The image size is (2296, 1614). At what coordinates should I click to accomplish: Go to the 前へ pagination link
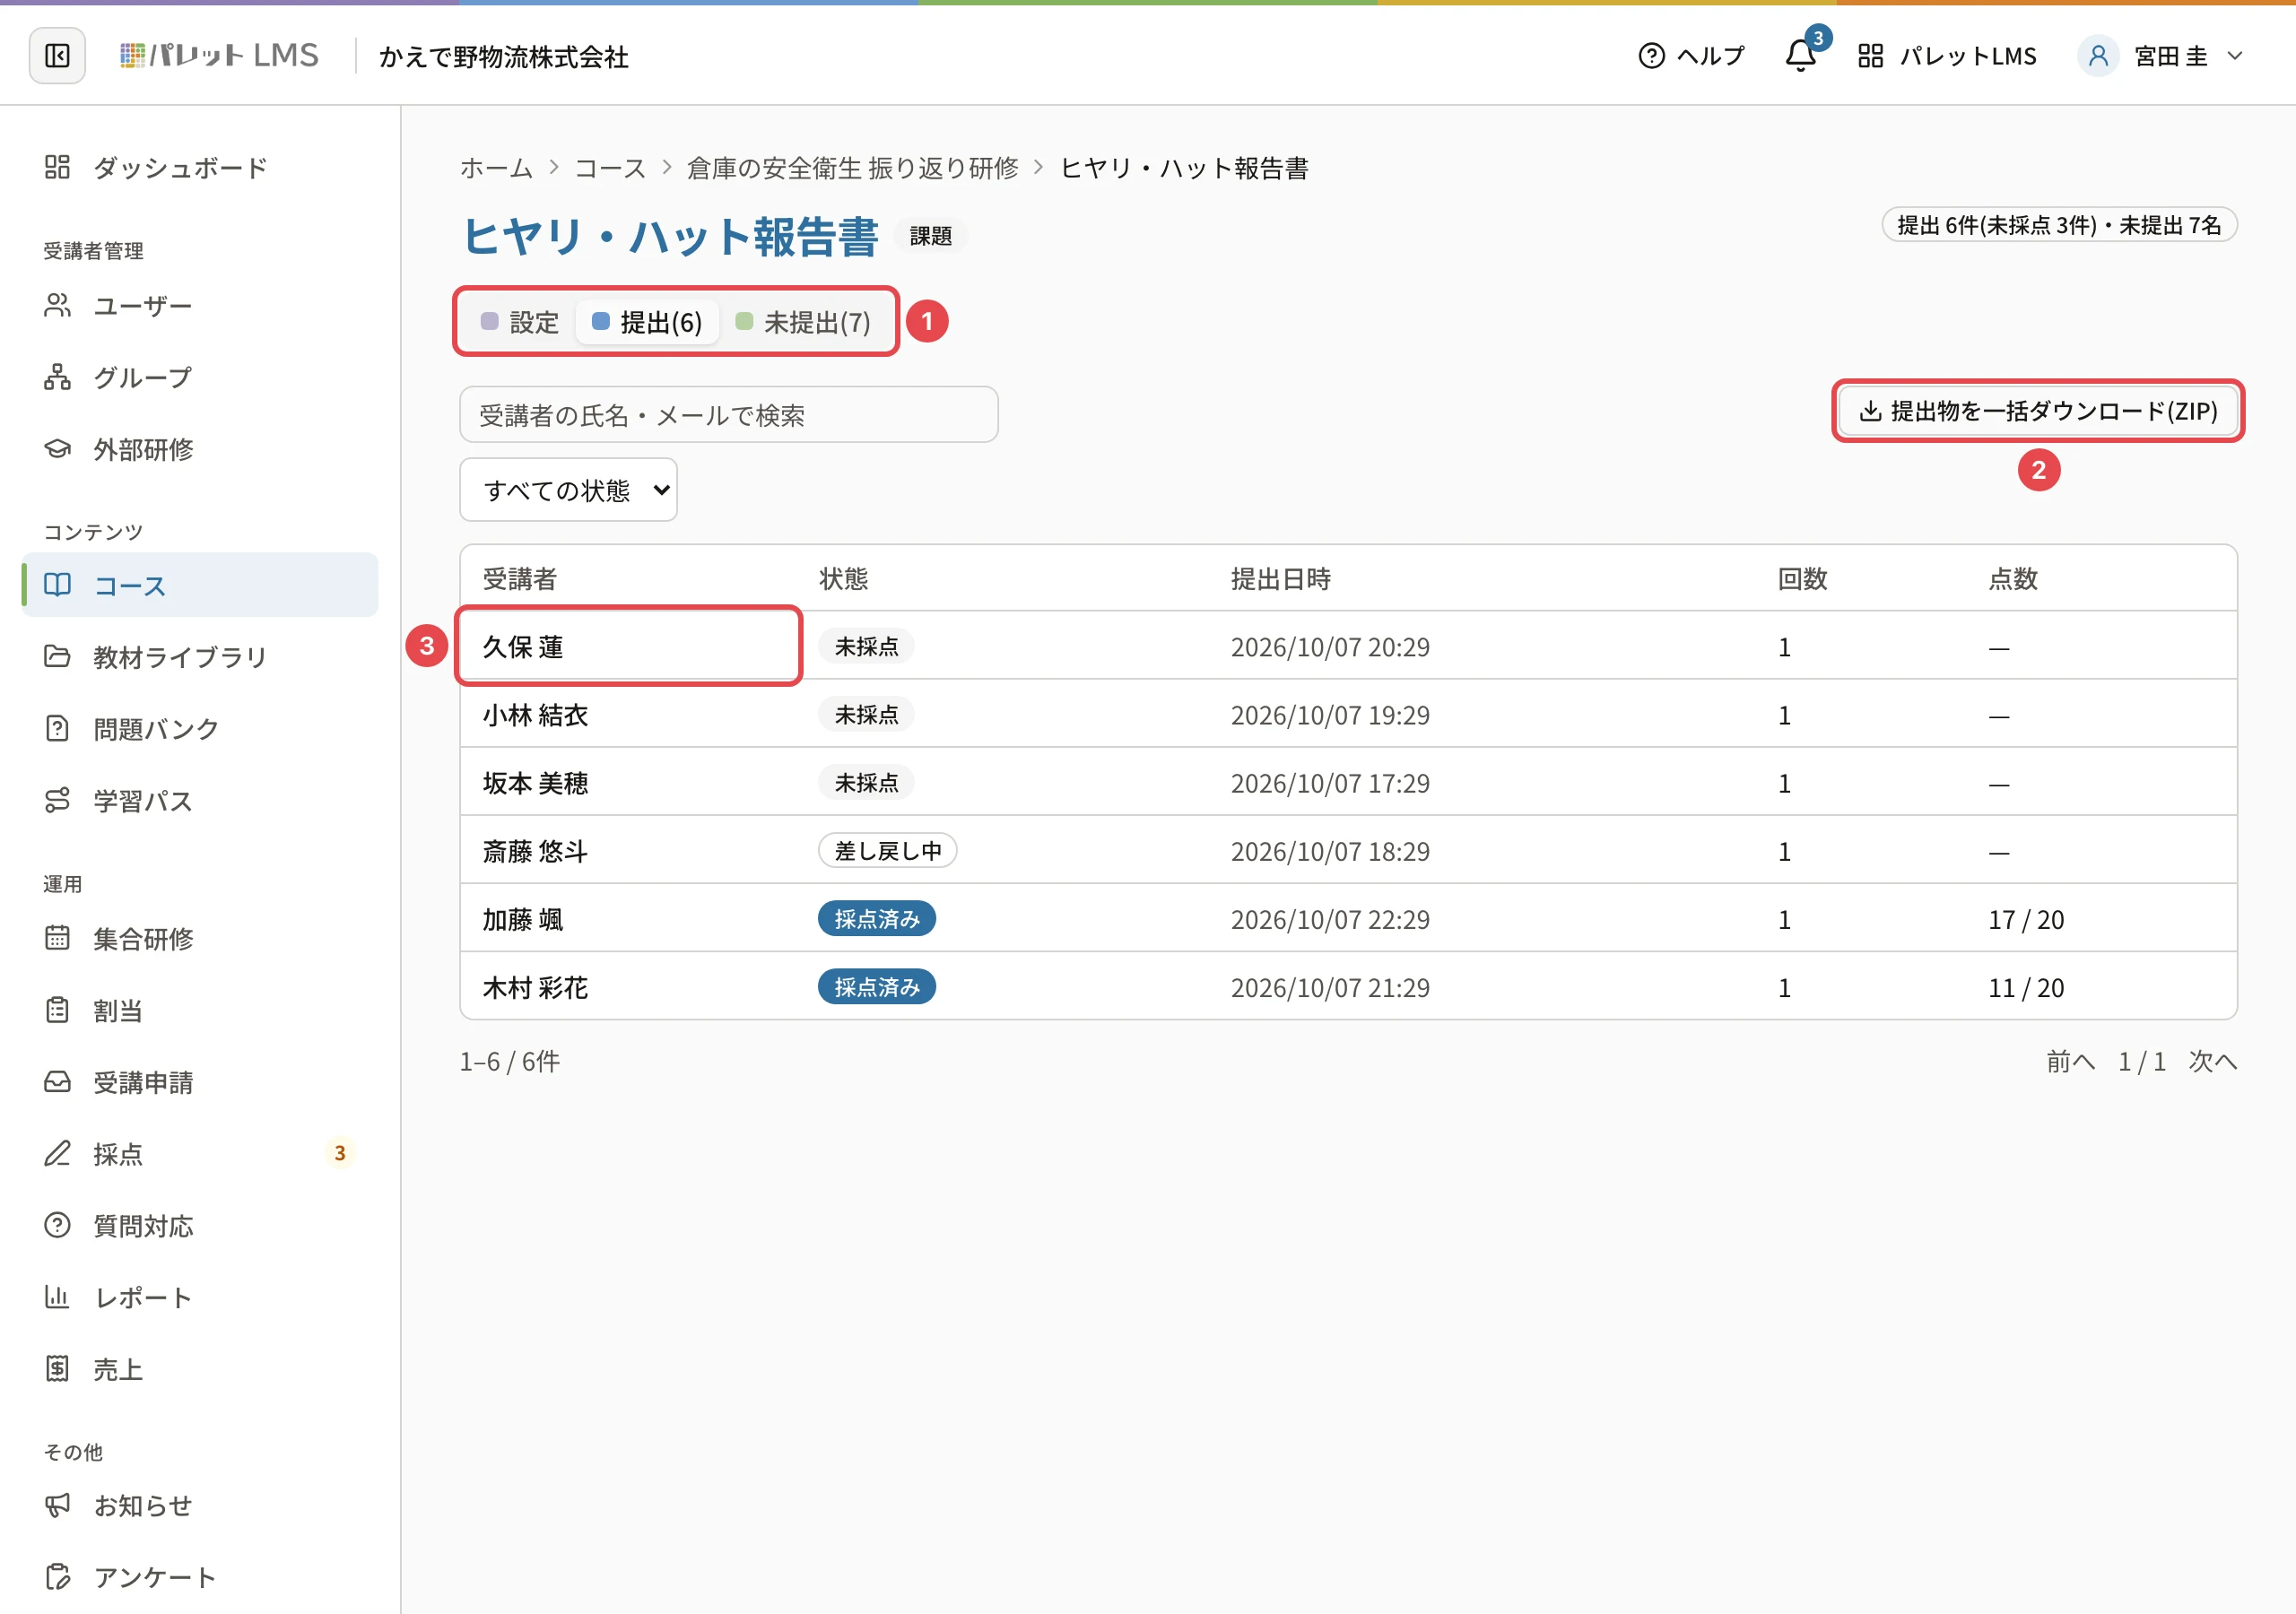(2070, 1061)
